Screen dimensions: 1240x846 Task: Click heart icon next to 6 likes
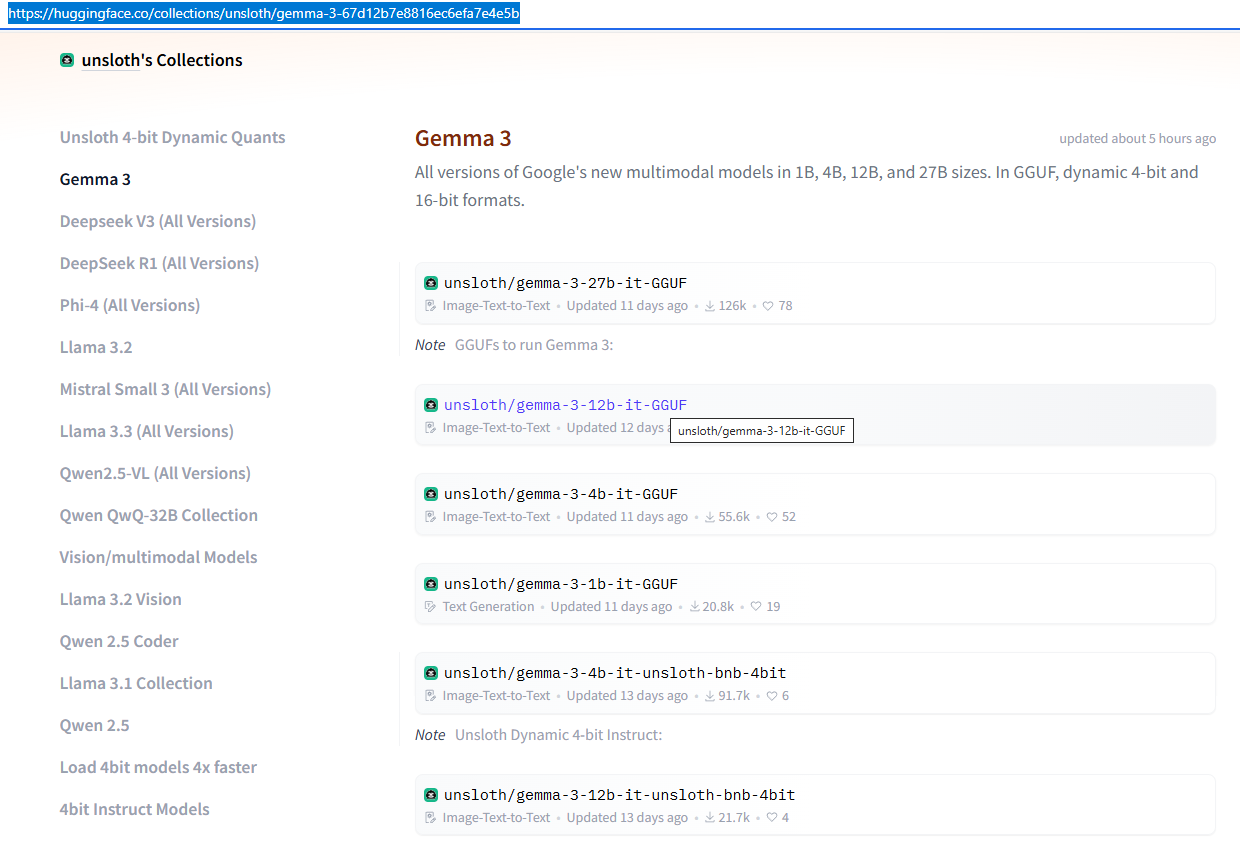(772, 696)
